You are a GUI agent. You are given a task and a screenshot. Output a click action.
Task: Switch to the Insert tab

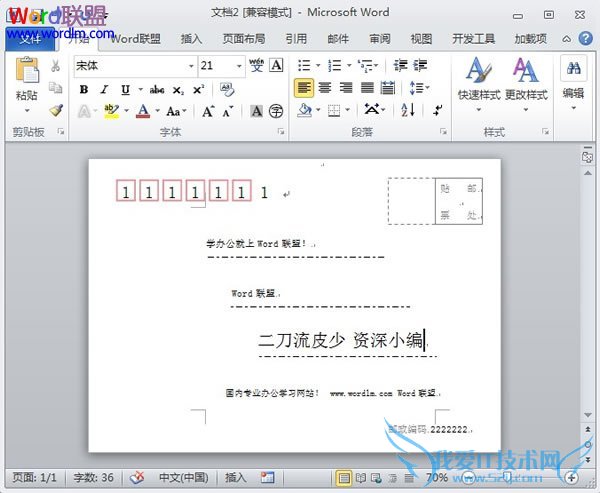tap(191, 39)
